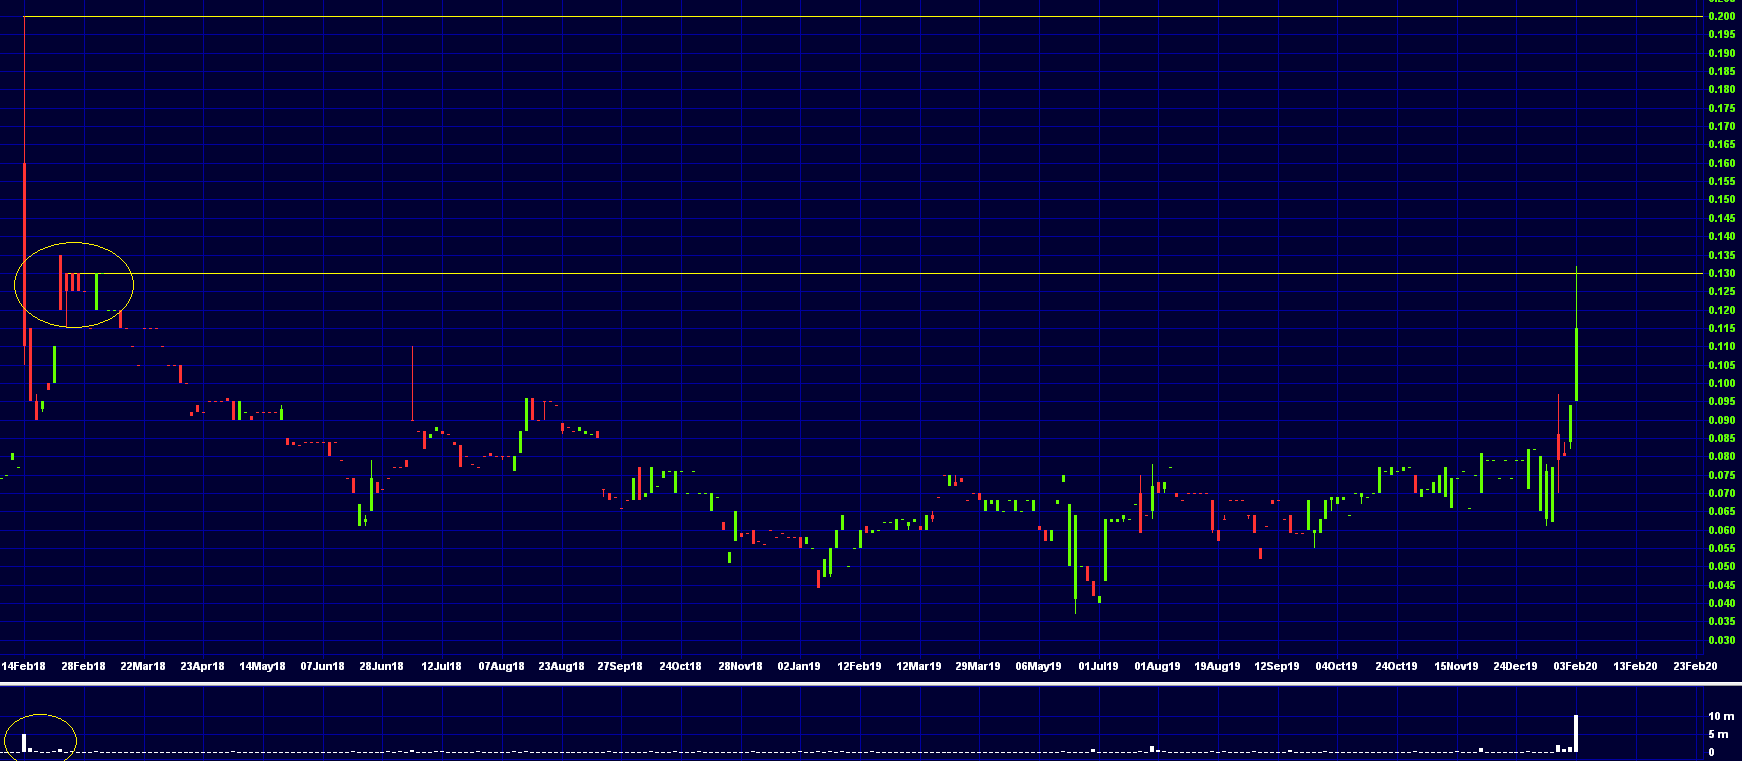This screenshot has height=761, width=1742.
Task: Select the 0.195 price axis label
Action: tap(1722, 35)
